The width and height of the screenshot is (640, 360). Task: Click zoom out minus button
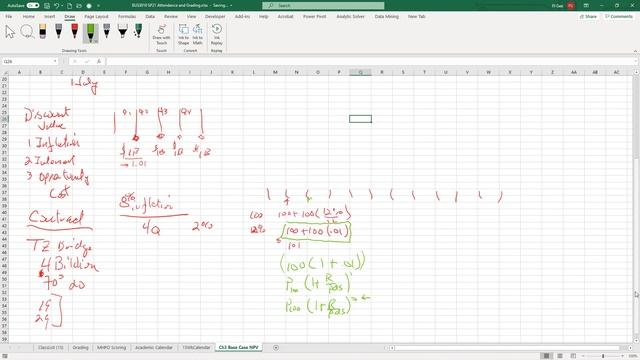coord(583,356)
